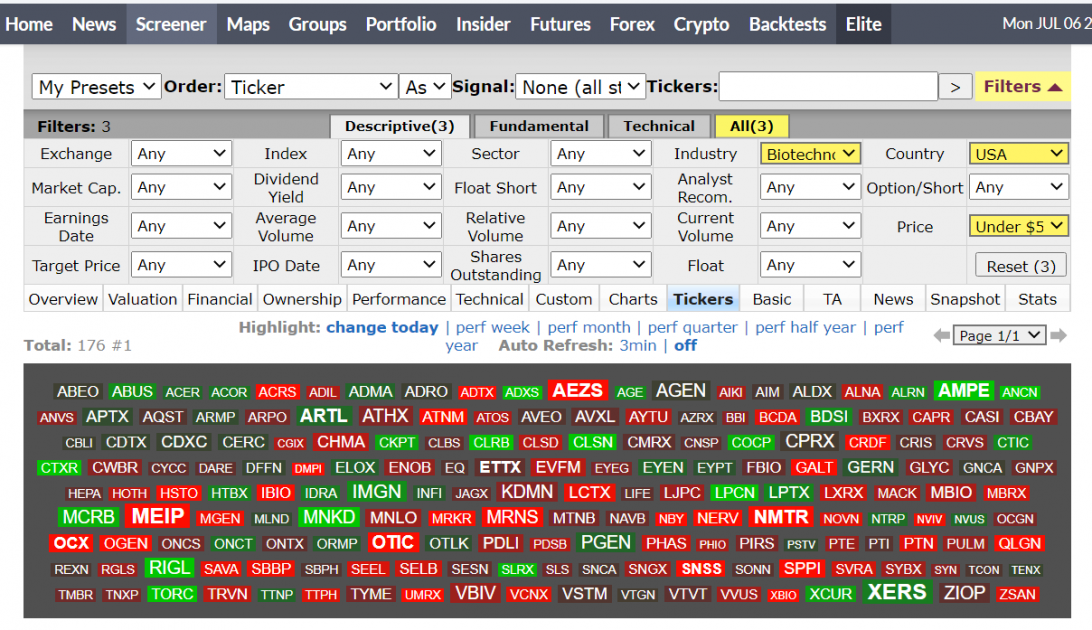Open the ABEO ticker
This screenshot has height=630, width=1092.
point(77,392)
